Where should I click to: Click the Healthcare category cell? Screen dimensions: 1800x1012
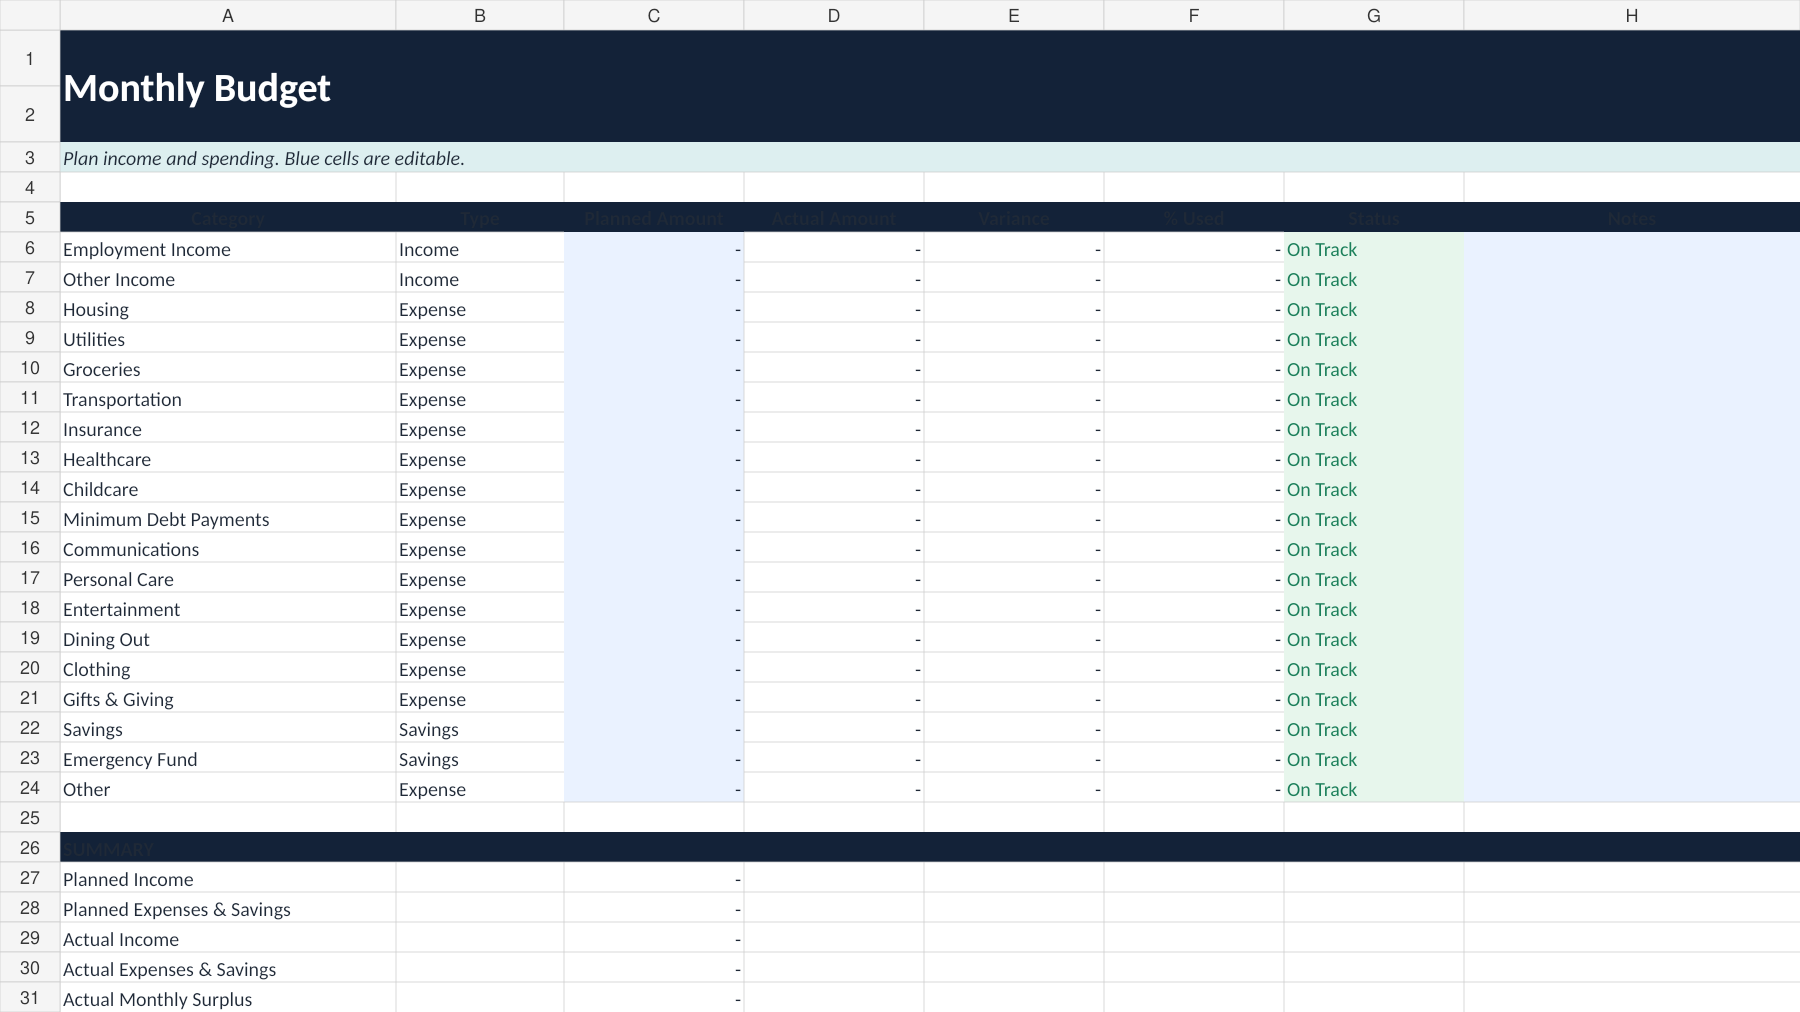pos(228,458)
